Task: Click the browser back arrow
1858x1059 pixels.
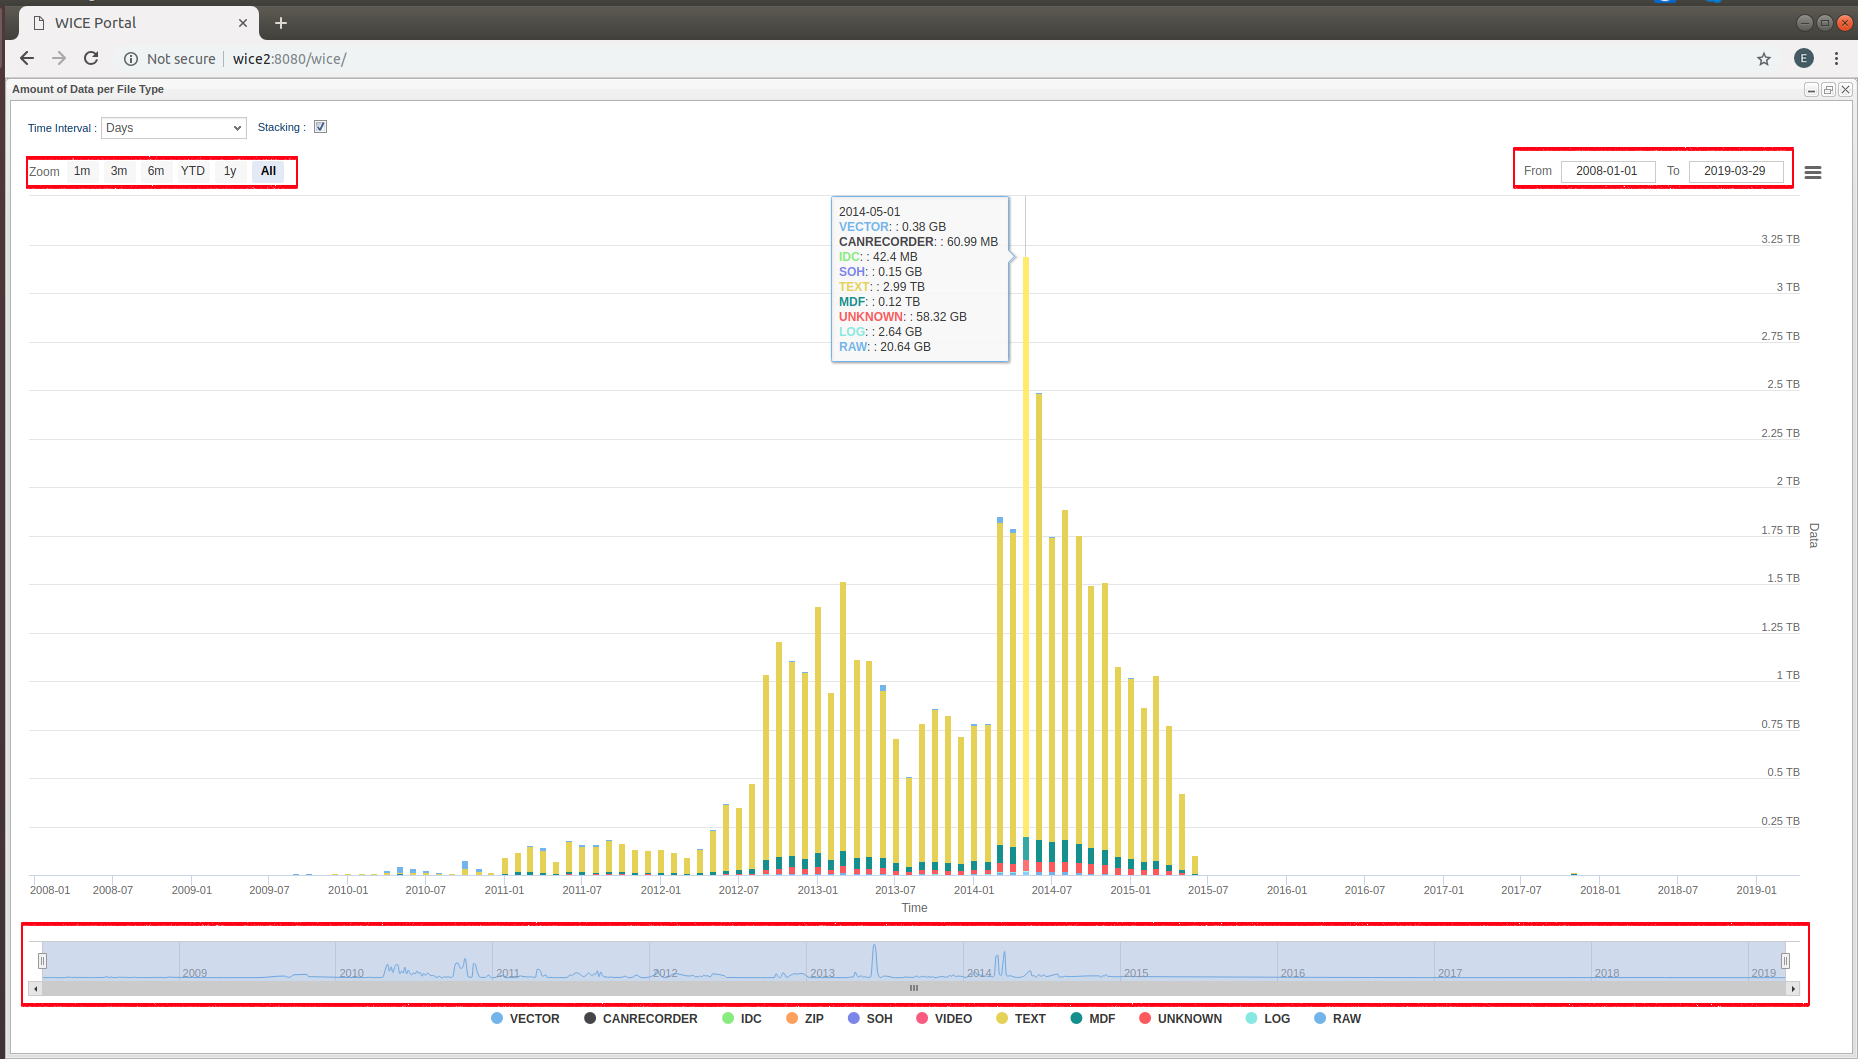Action: coord(27,59)
